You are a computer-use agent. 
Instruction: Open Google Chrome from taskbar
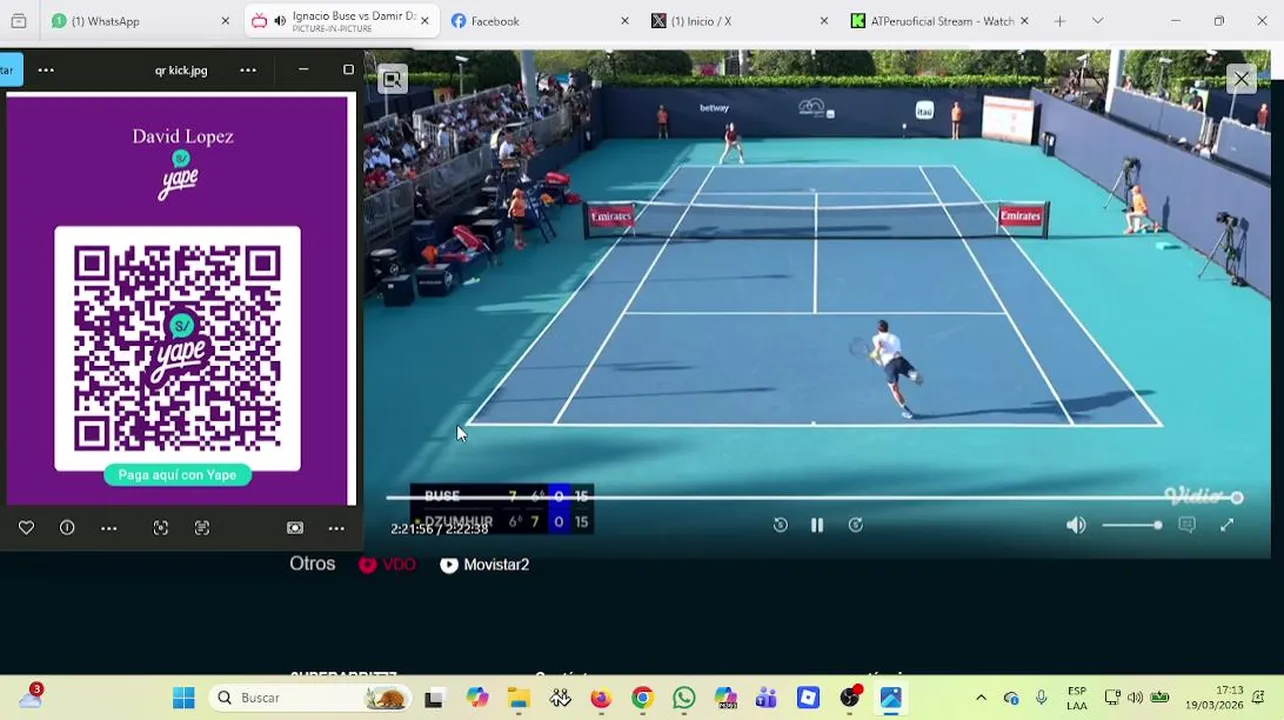(642, 698)
